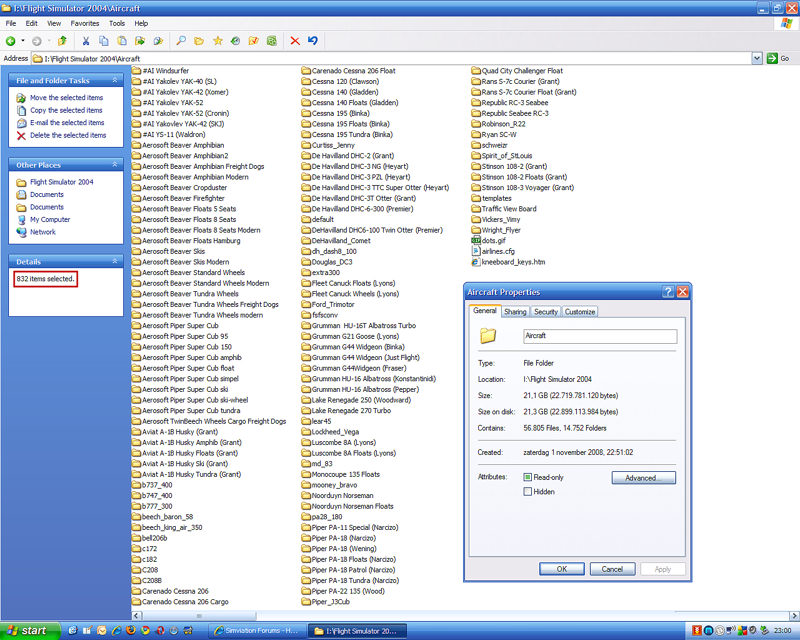Open the Edit menu
The height and width of the screenshot is (640, 800).
(32, 23)
